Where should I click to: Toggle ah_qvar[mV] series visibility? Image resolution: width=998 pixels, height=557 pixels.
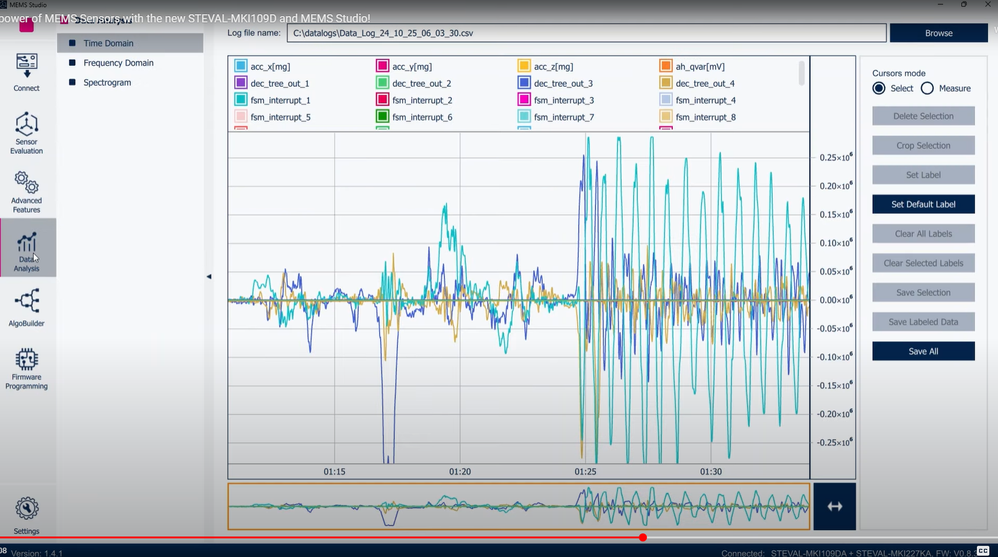[x=666, y=66]
